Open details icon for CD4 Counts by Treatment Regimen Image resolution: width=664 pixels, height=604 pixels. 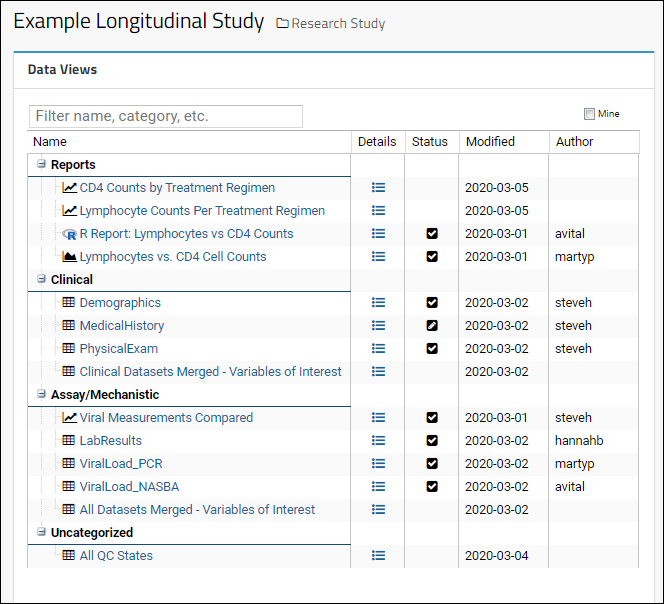pyautogui.click(x=378, y=188)
